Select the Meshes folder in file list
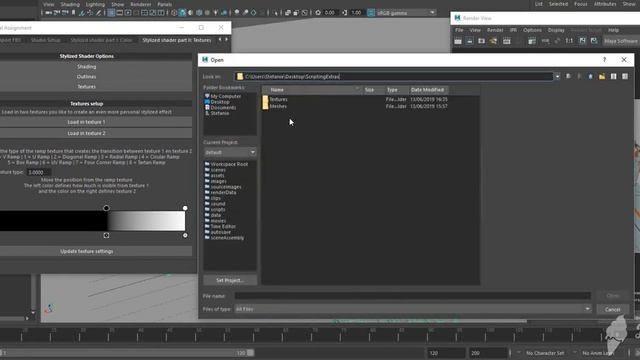The width and height of the screenshot is (640, 360). (x=278, y=106)
